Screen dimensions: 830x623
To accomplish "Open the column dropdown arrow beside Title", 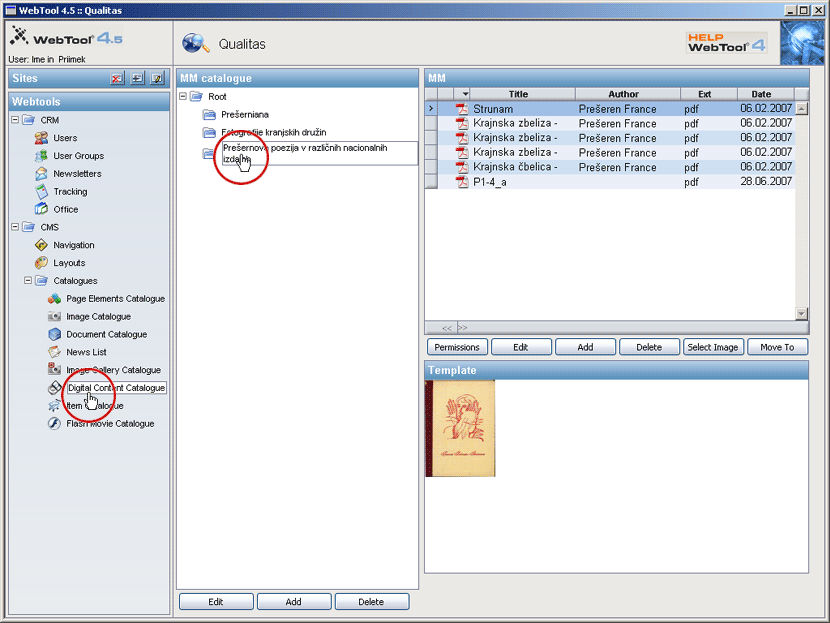I will tap(465, 94).
